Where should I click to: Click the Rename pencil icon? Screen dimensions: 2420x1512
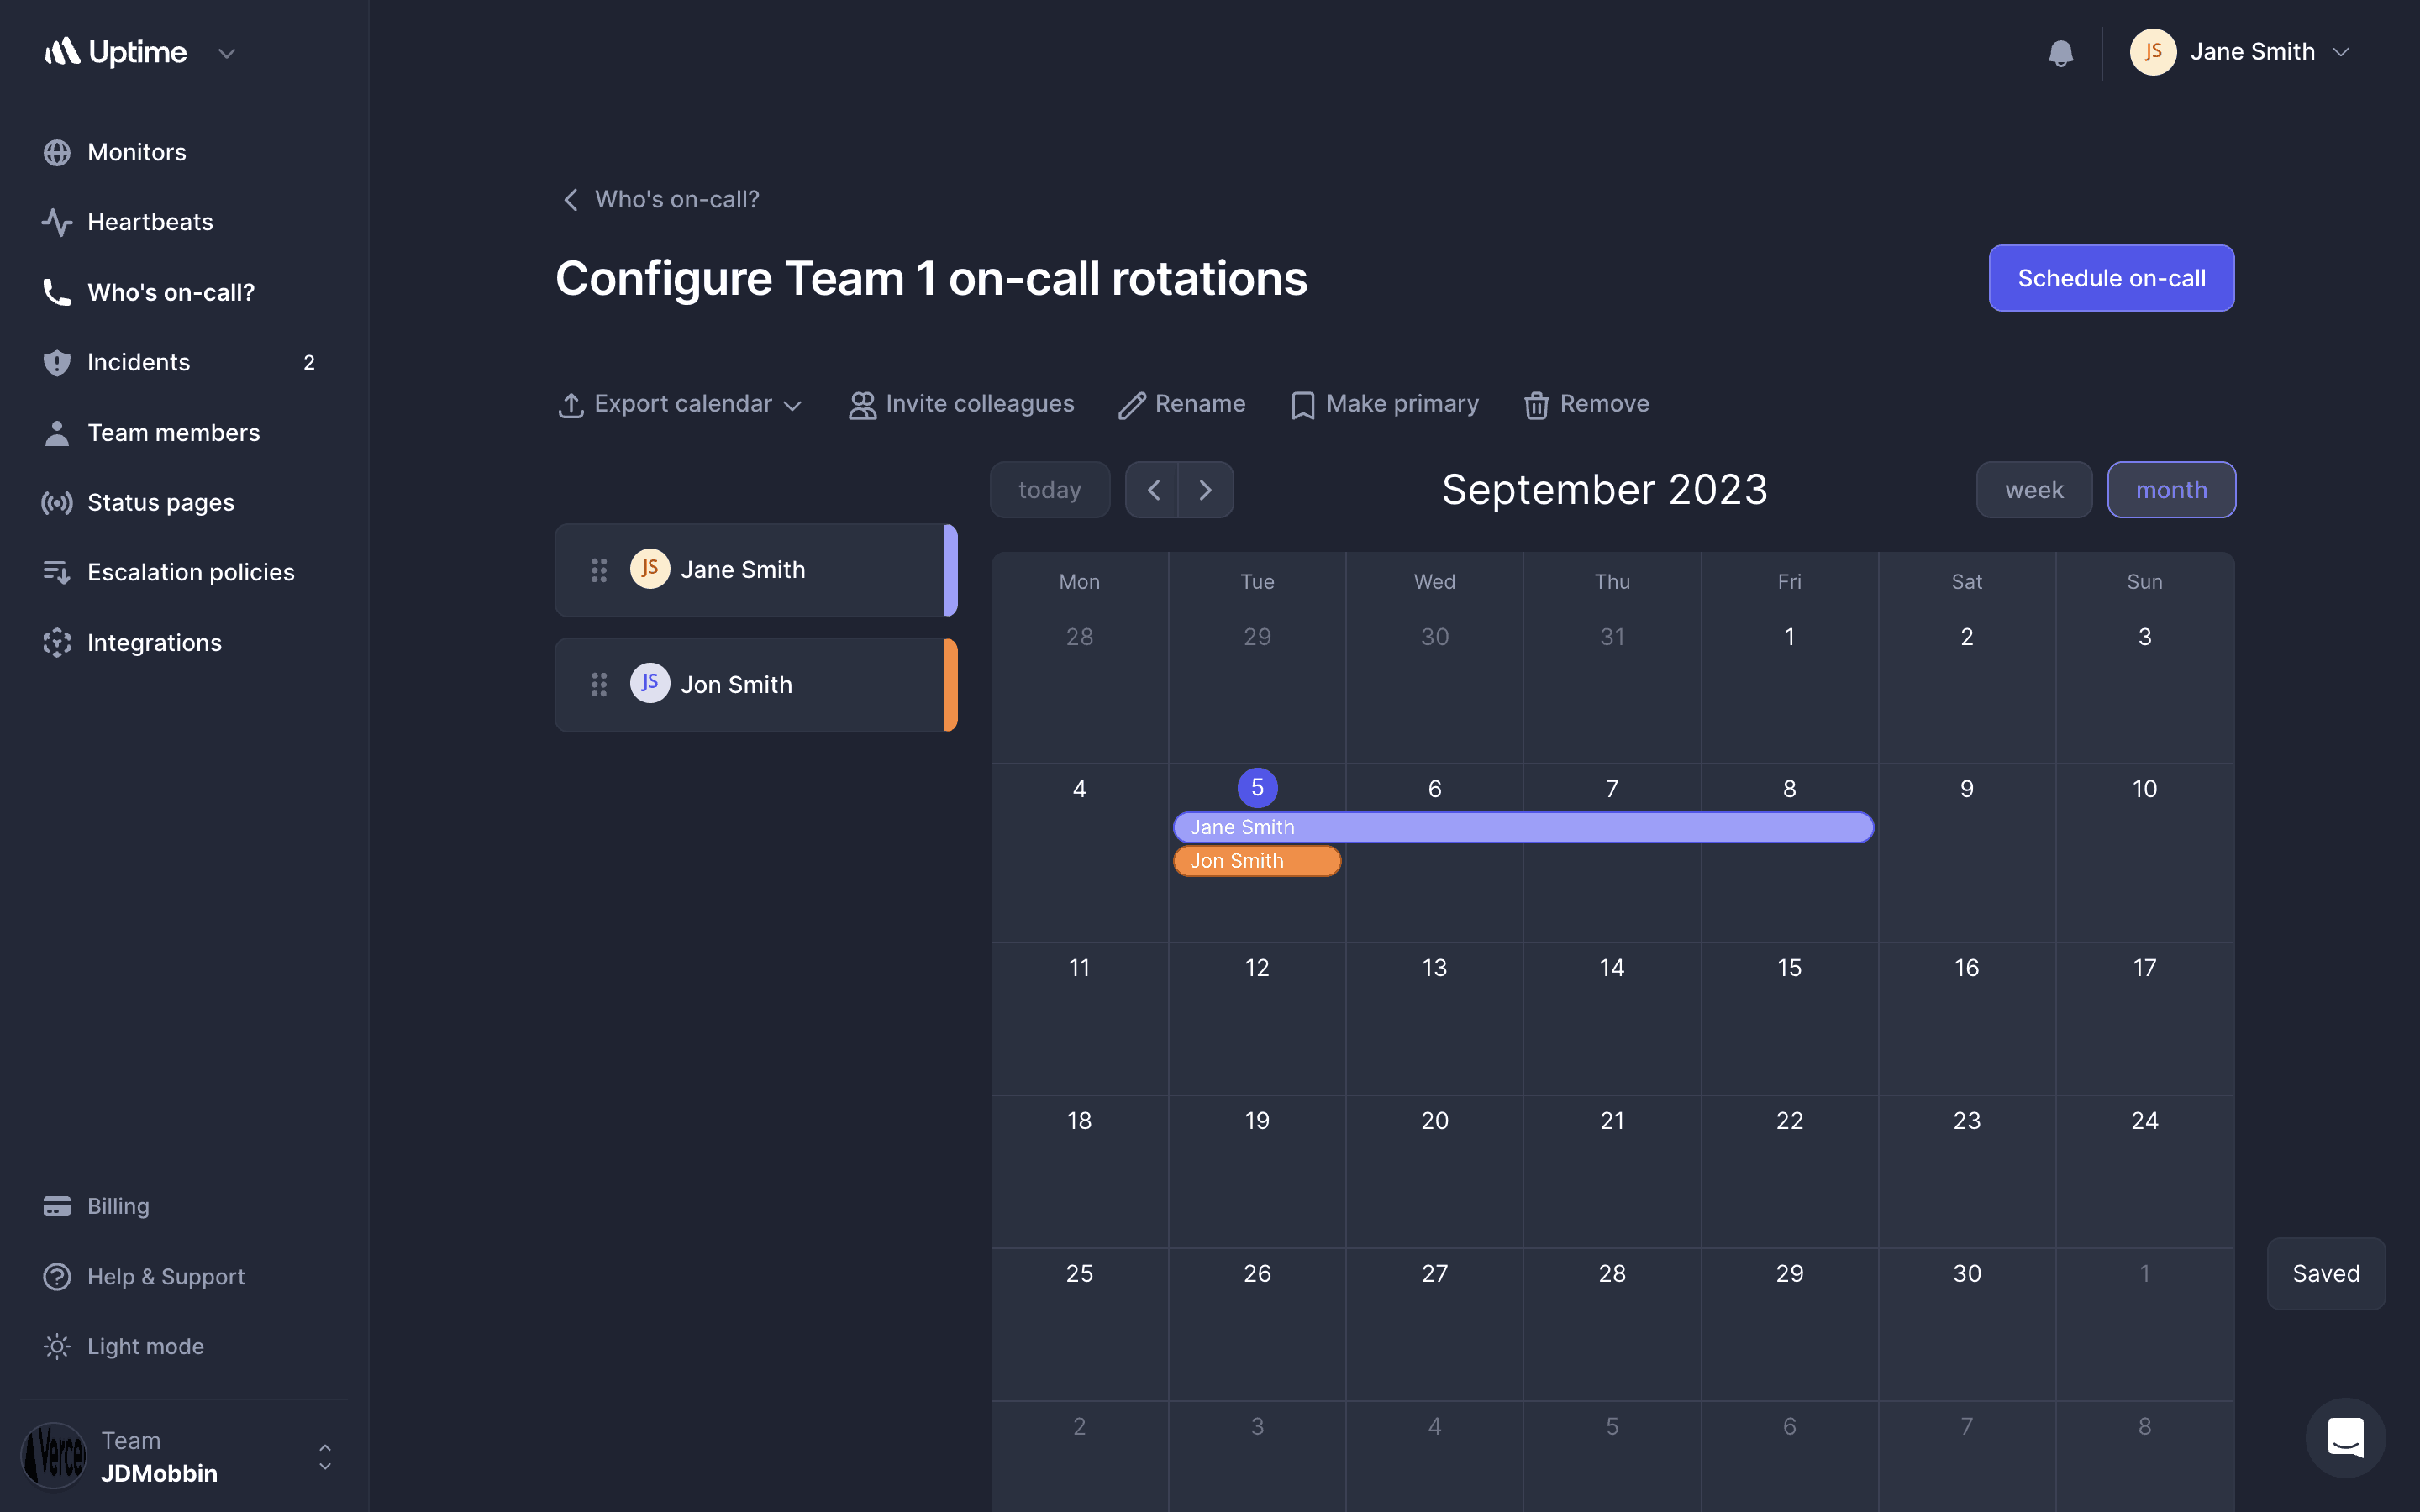coord(1132,405)
